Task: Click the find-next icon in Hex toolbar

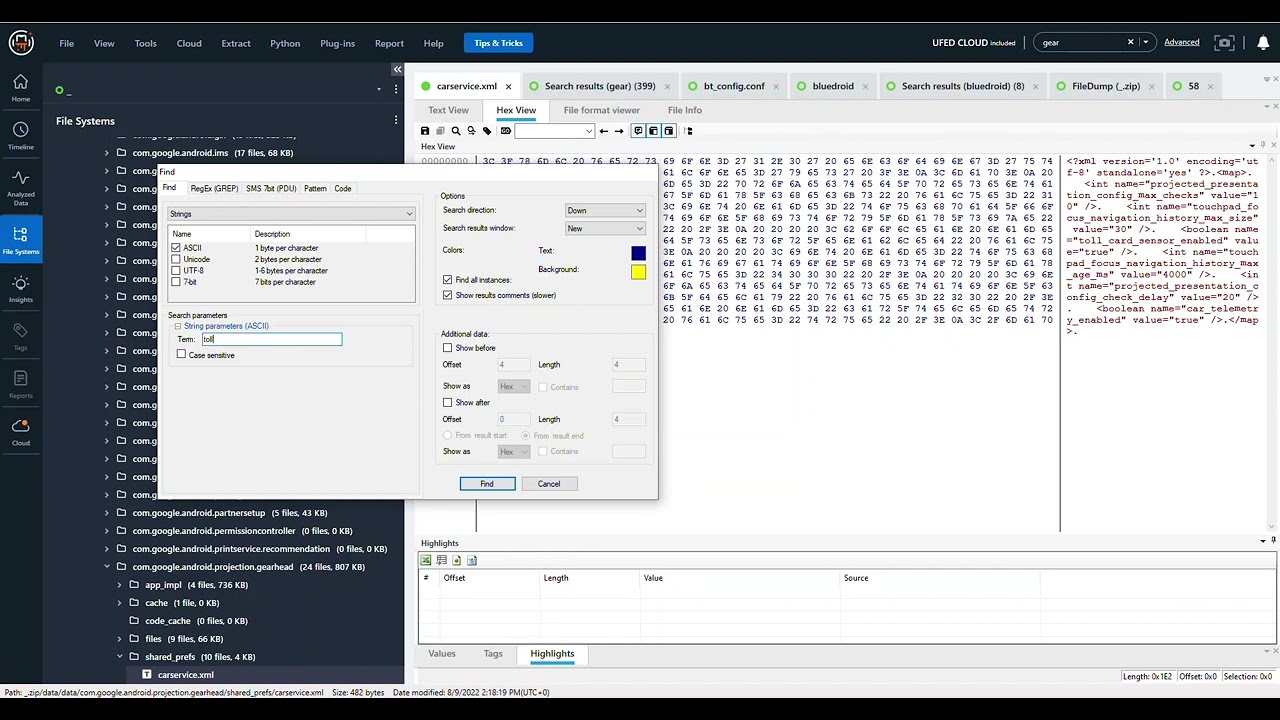Action: pos(471,131)
